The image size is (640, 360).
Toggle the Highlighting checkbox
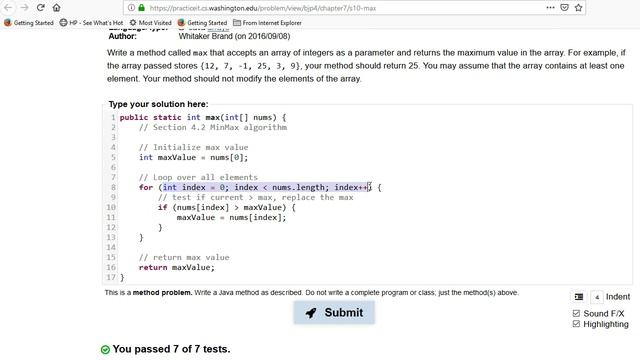(x=576, y=324)
